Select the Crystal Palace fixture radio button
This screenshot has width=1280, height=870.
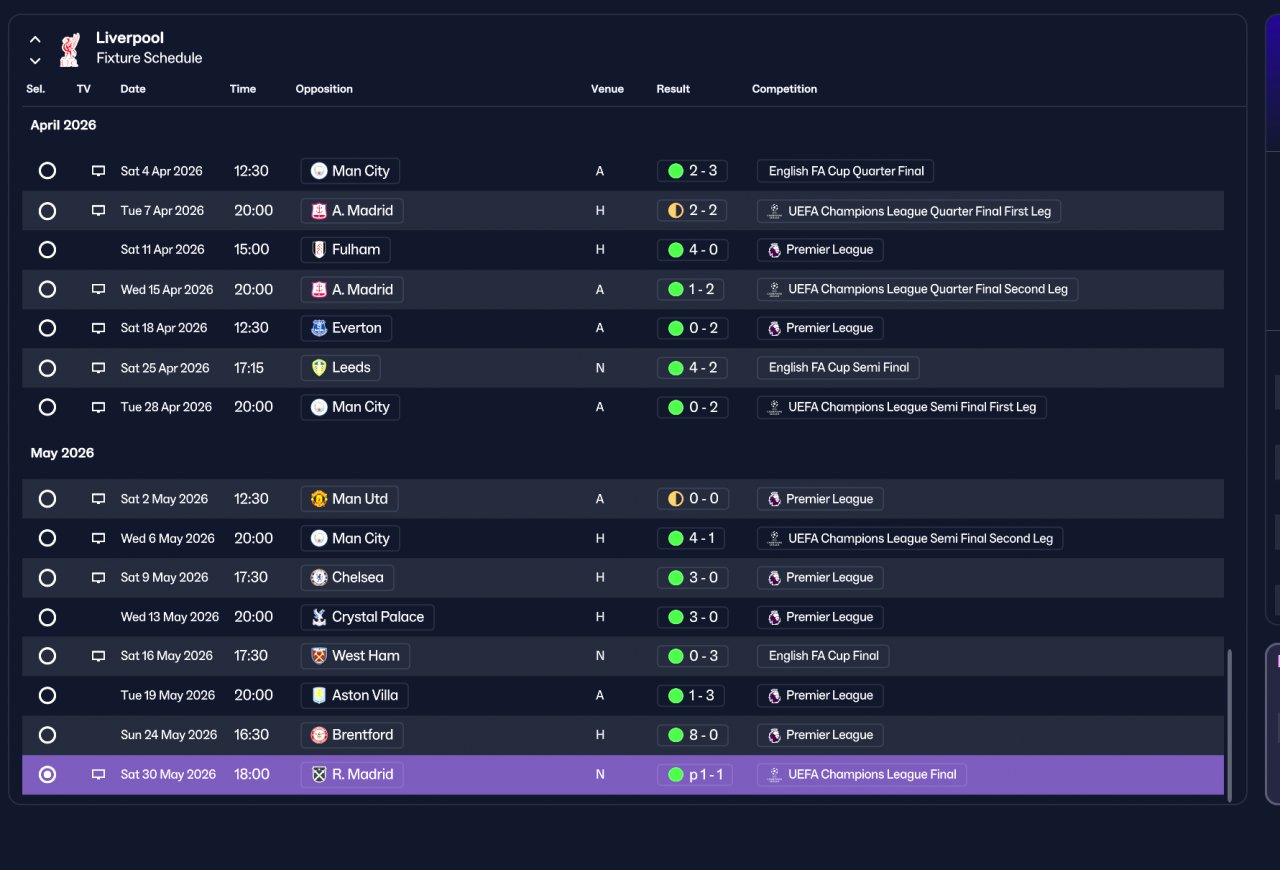tap(47, 617)
